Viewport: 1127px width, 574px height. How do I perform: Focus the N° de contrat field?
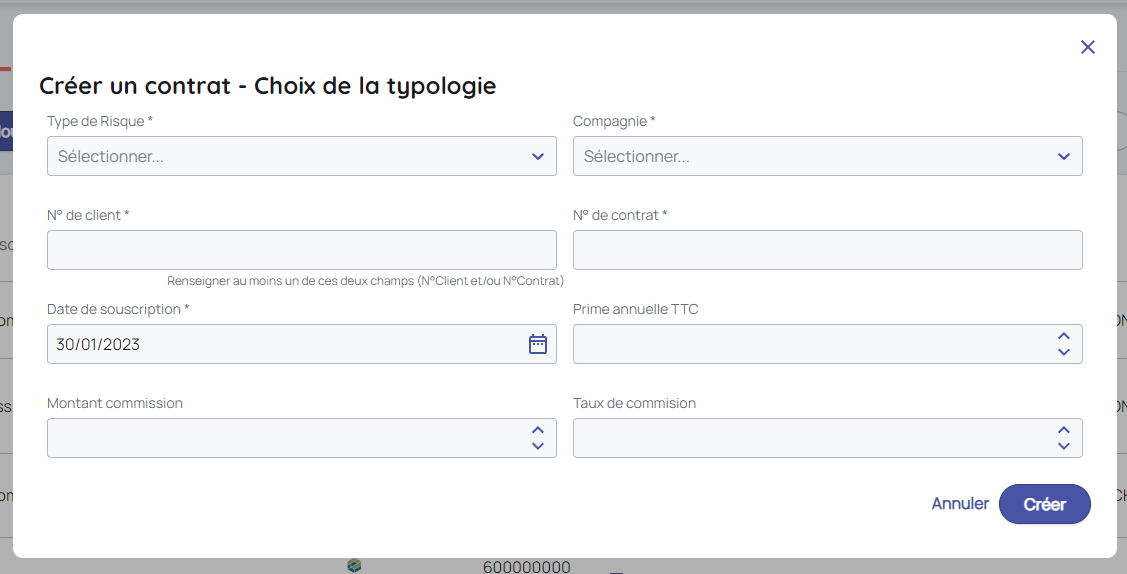tap(827, 250)
